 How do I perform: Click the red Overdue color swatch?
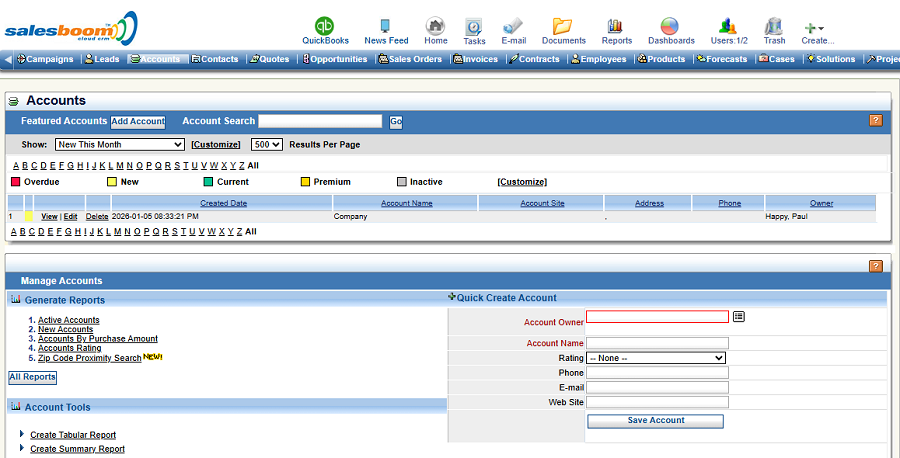click(x=15, y=182)
